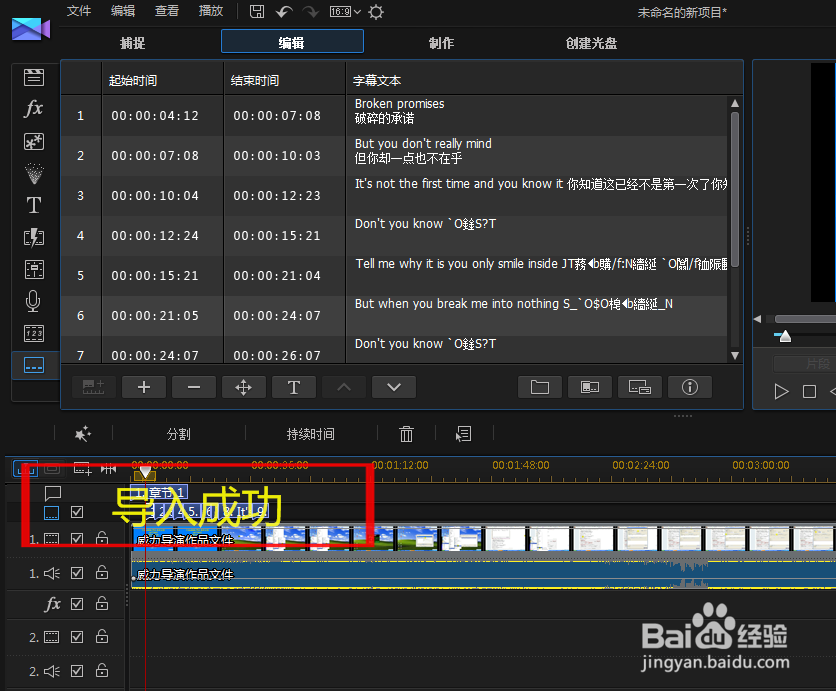Switch to the 捕捉 tab
The image size is (836, 691).
(x=132, y=43)
